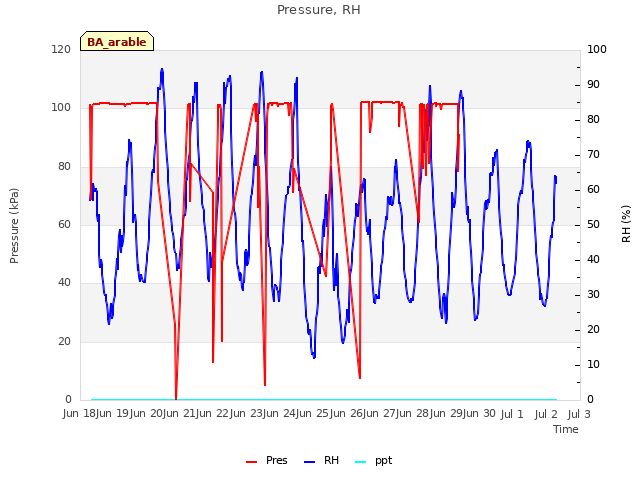Click the 120 pressure axis value
The width and height of the screenshot is (640, 480).
tap(61, 49)
